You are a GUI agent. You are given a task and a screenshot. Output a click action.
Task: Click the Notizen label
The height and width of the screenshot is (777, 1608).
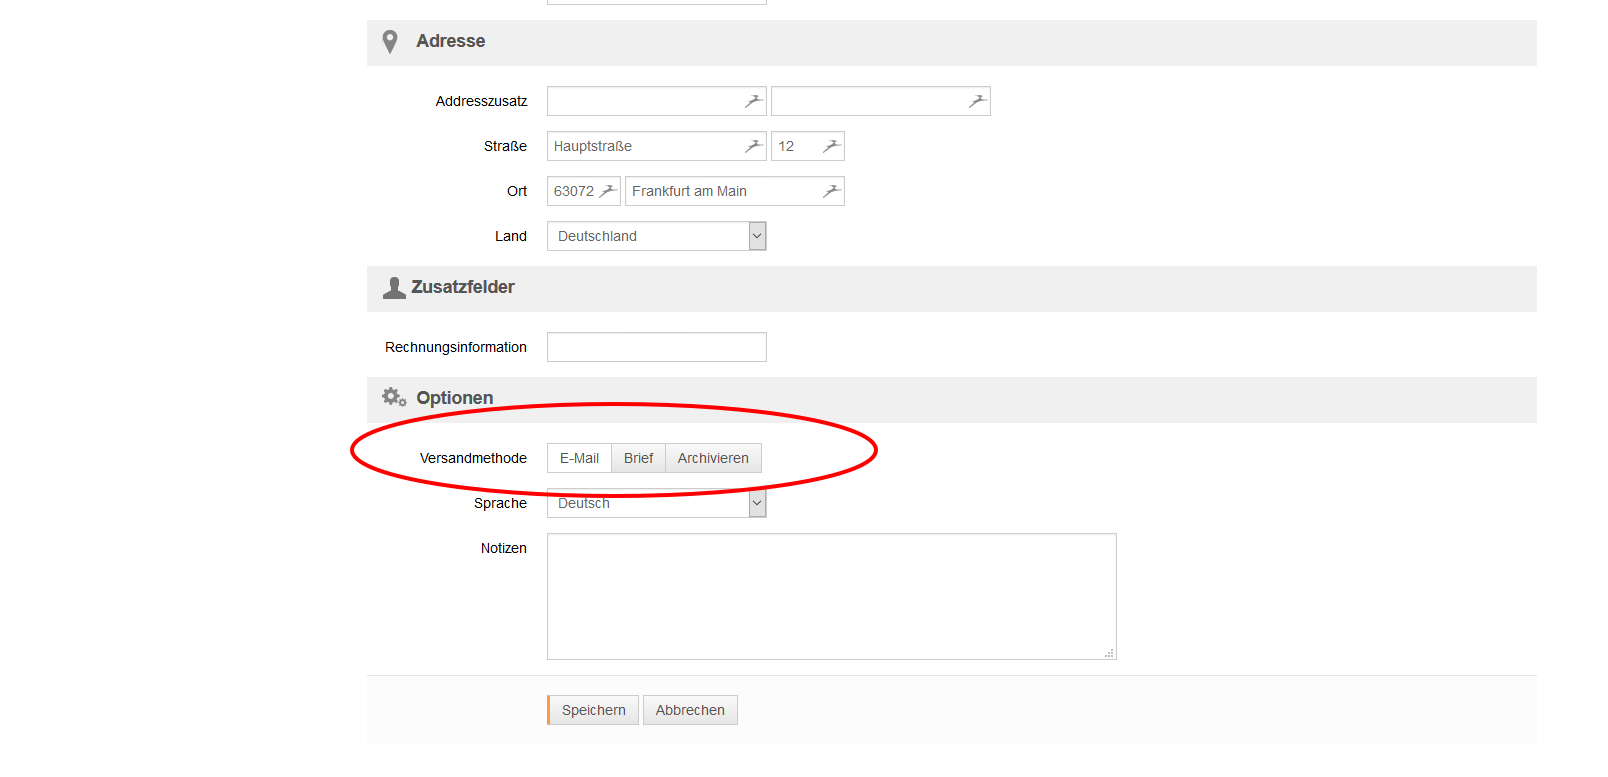(x=503, y=548)
